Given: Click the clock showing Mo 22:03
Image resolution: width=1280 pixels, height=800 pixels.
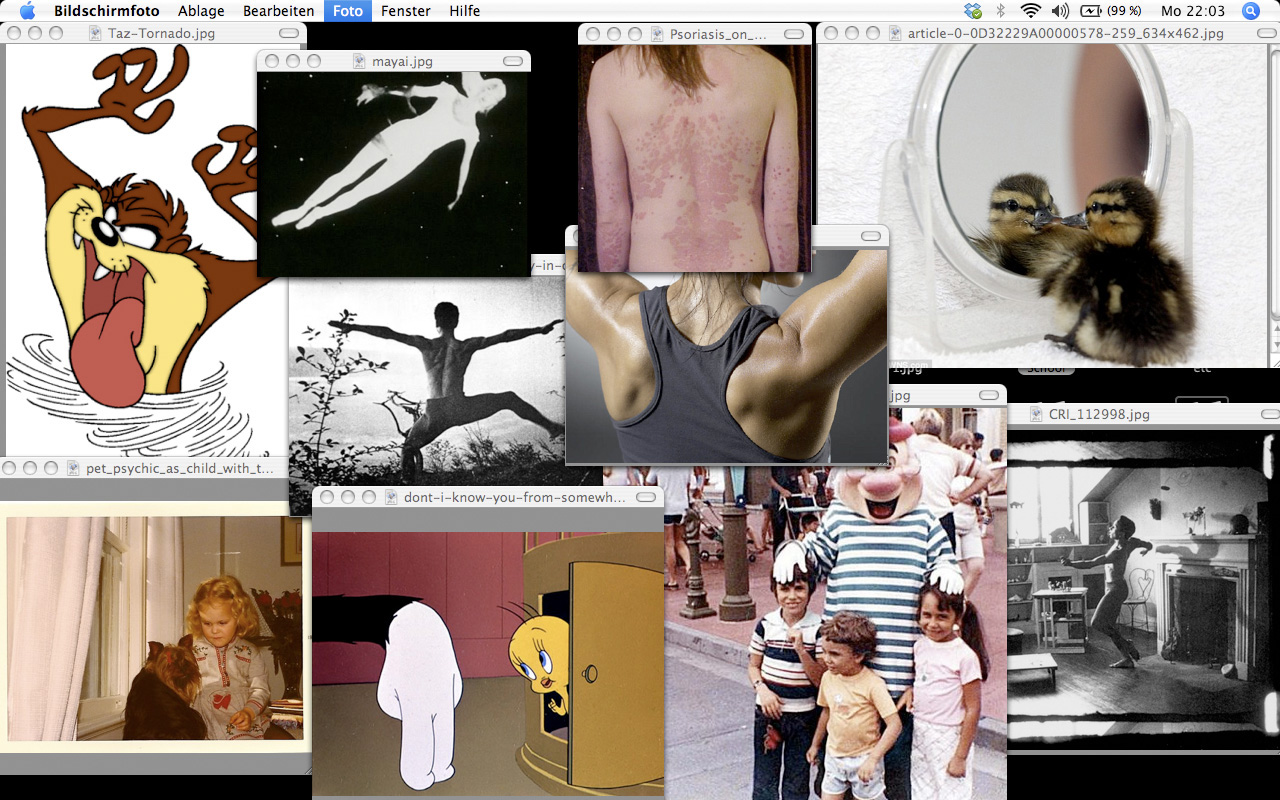Looking at the screenshot, I should [1193, 11].
